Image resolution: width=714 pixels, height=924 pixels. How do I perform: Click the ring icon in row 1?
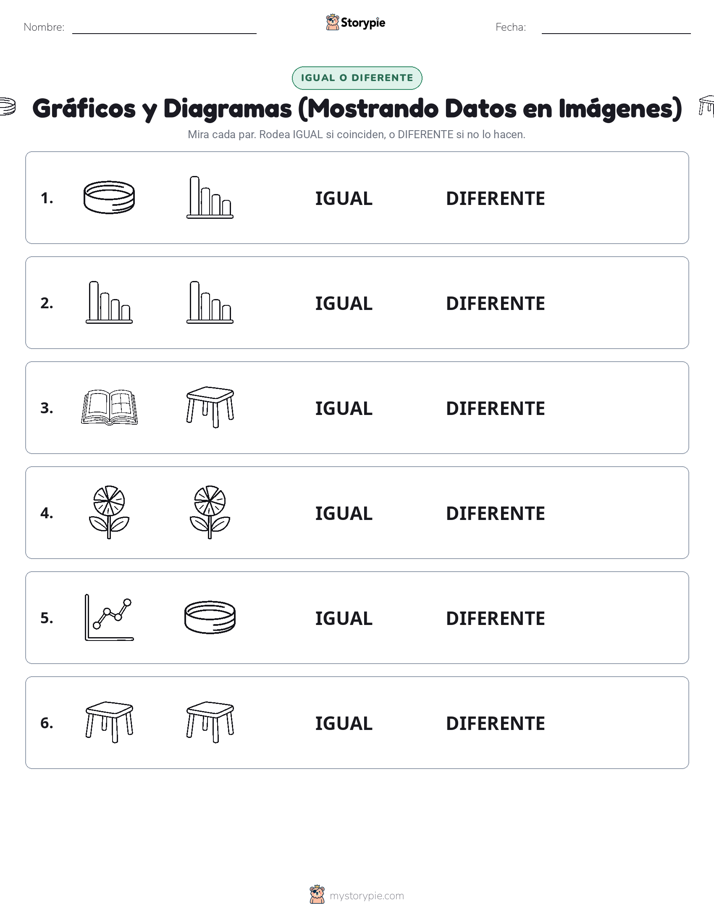109,197
